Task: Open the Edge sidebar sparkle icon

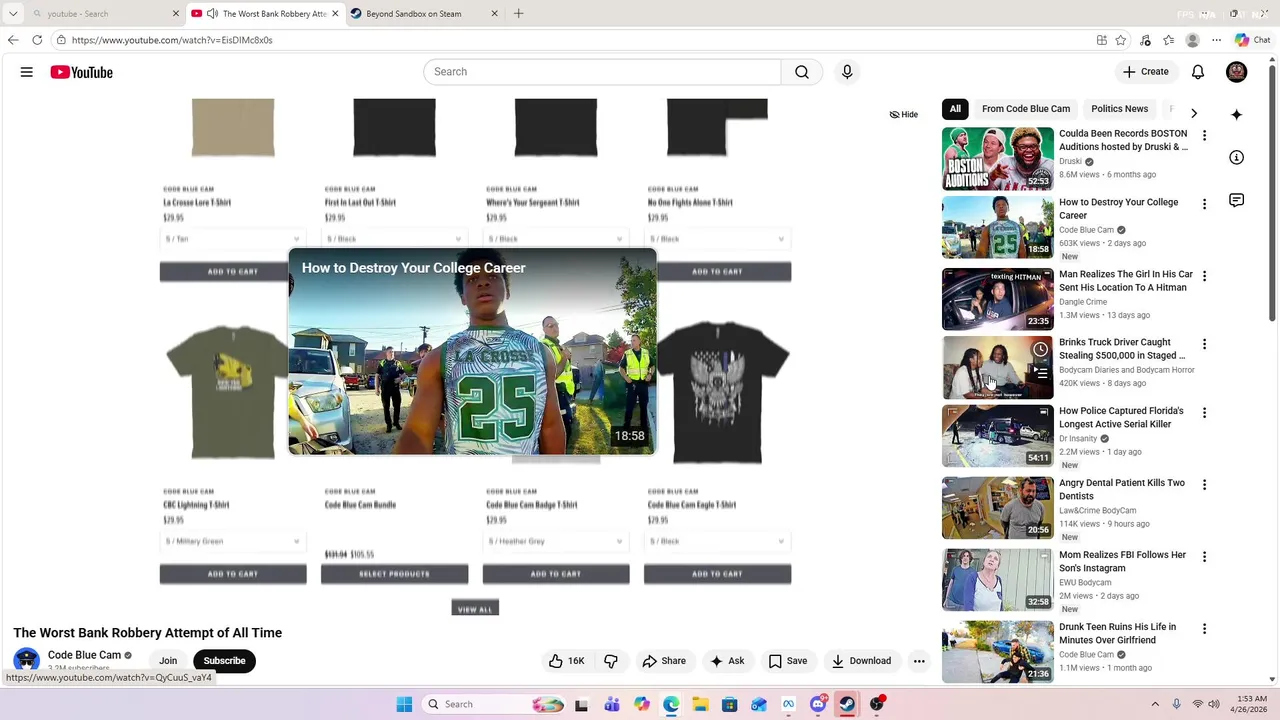Action: [1237, 114]
